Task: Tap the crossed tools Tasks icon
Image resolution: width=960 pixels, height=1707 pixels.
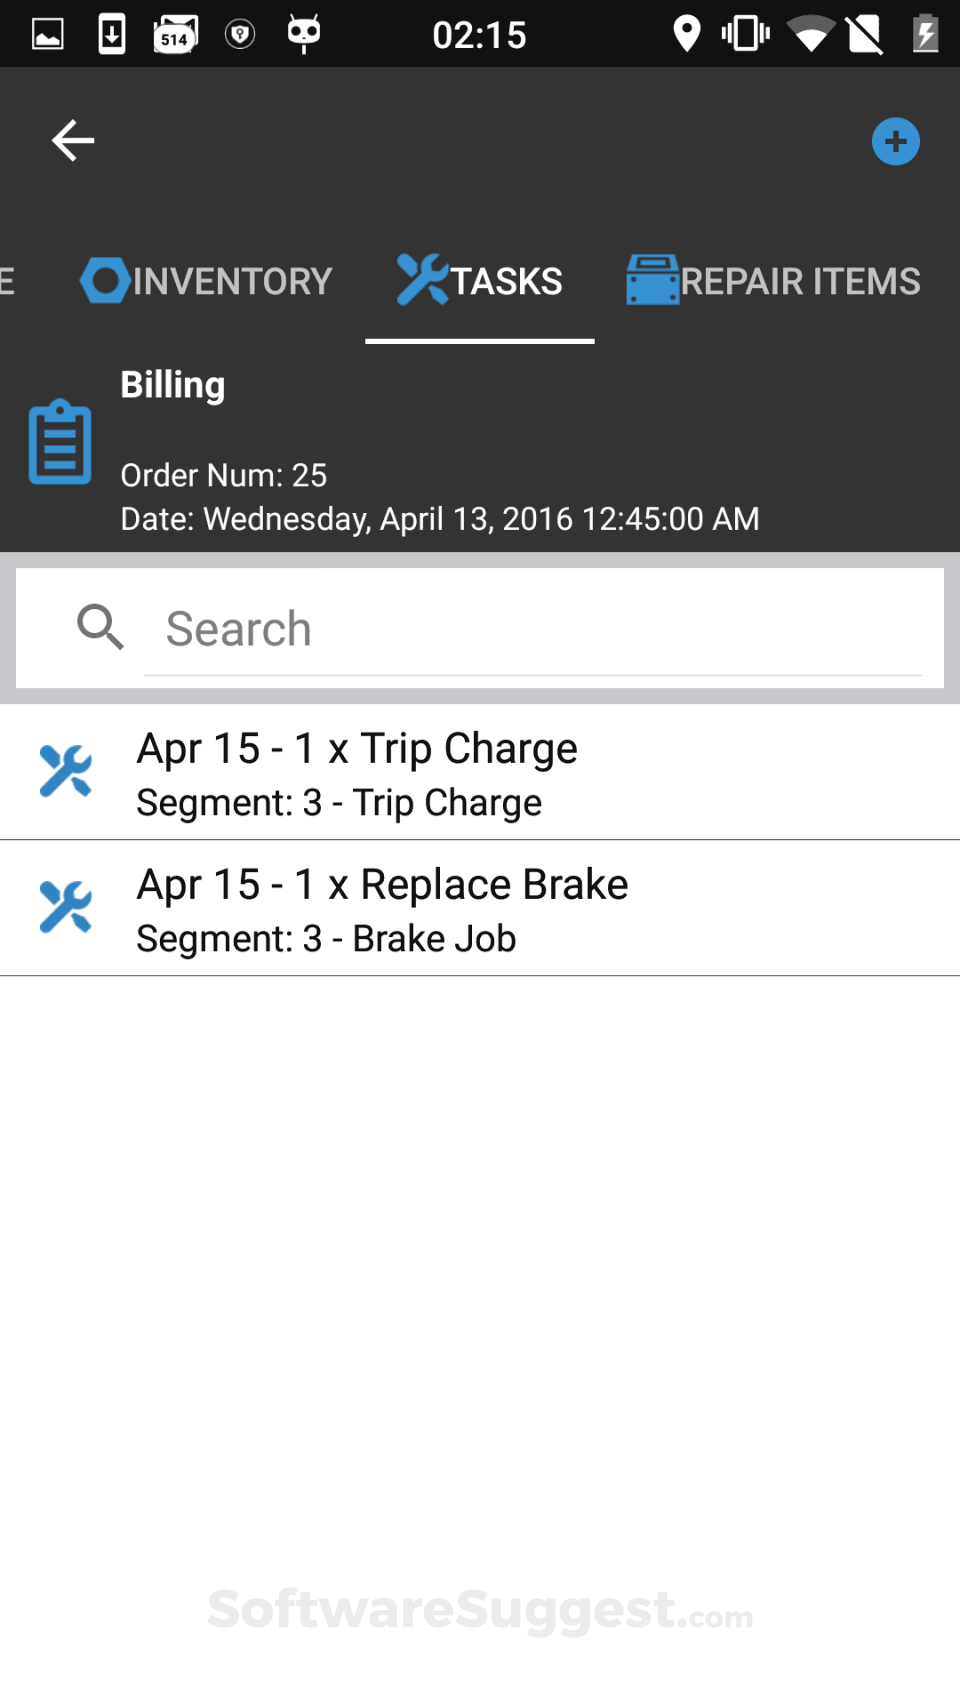Action: pos(422,280)
